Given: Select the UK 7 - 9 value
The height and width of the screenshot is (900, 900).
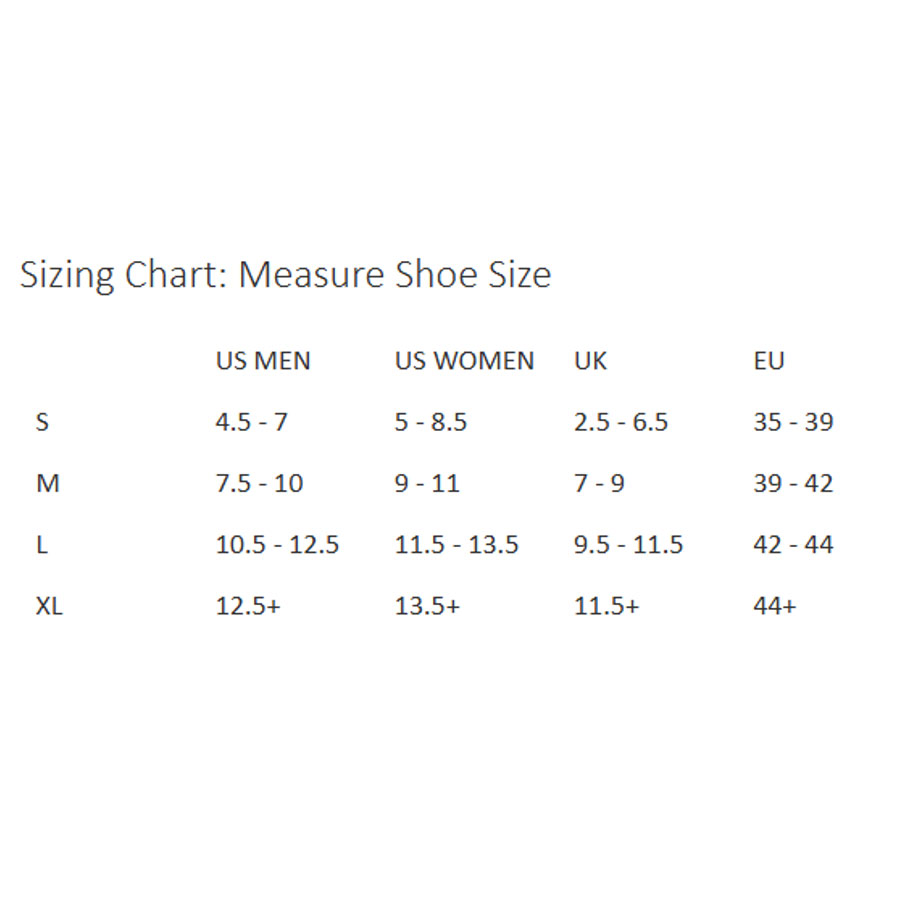Looking at the screenshot, I should (x=599, y=484).
